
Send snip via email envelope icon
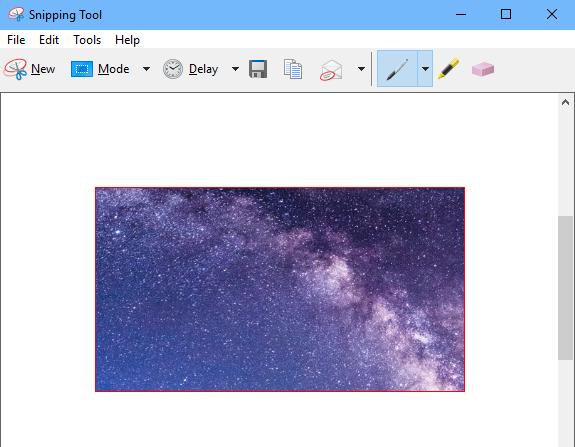point(331,70)
